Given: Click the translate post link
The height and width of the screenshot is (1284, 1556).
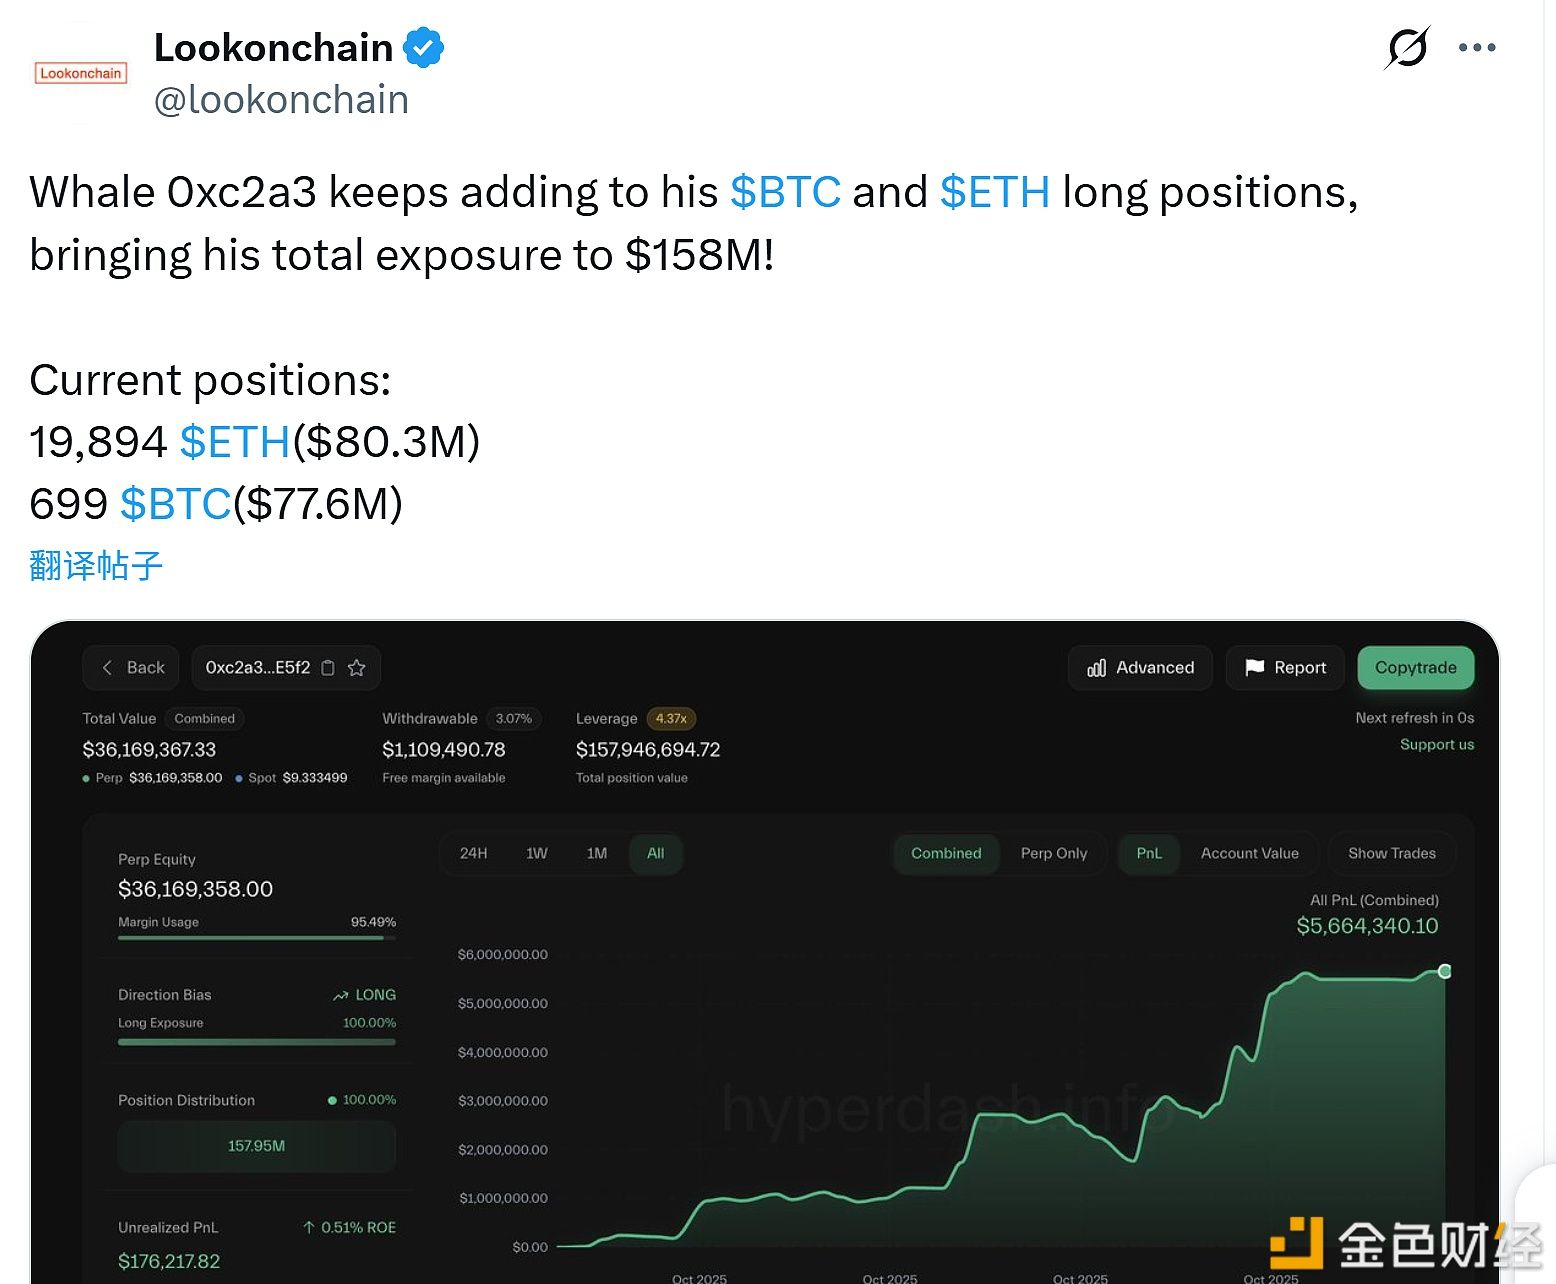Looking at the screenshot, I should click(x=96, y=566).
